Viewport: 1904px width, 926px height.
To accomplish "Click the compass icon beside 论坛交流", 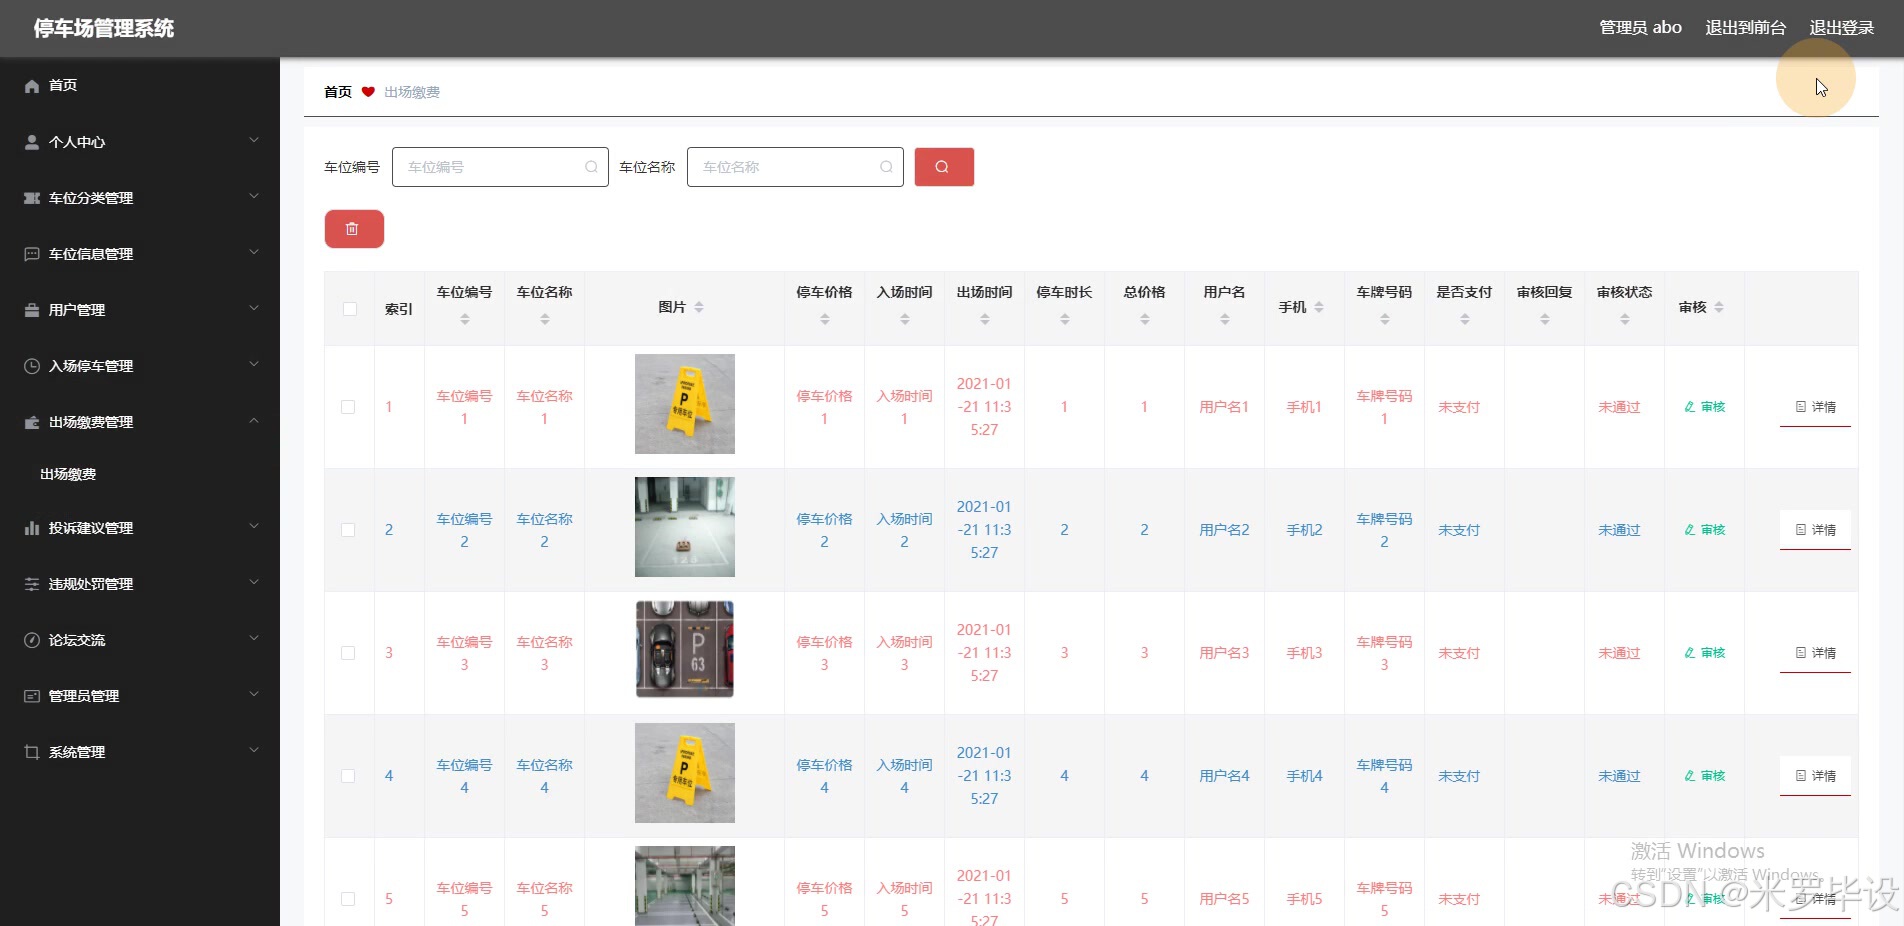I will [32, 640].
